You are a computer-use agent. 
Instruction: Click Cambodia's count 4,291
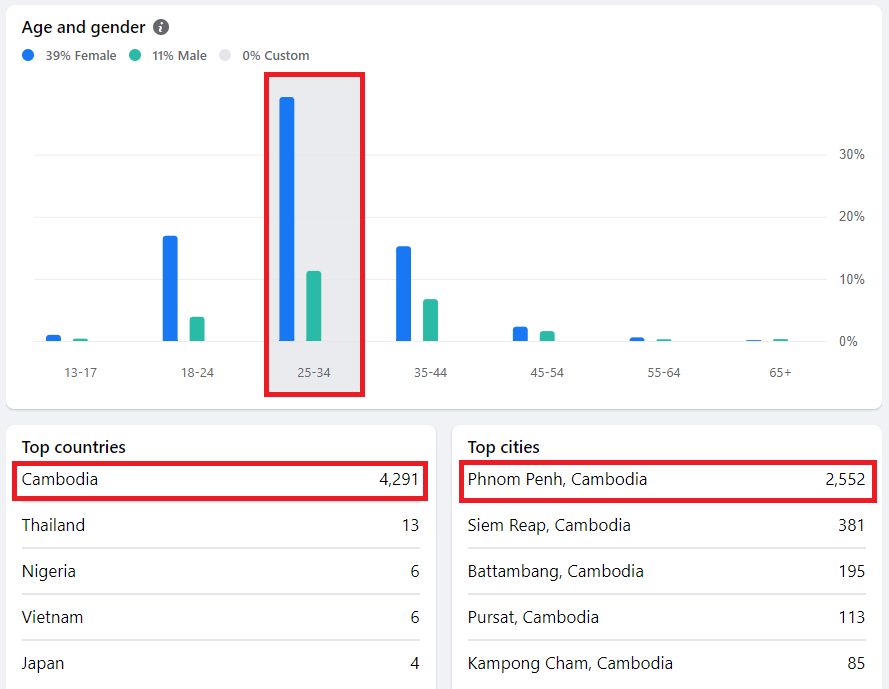(x=399, y=479)
